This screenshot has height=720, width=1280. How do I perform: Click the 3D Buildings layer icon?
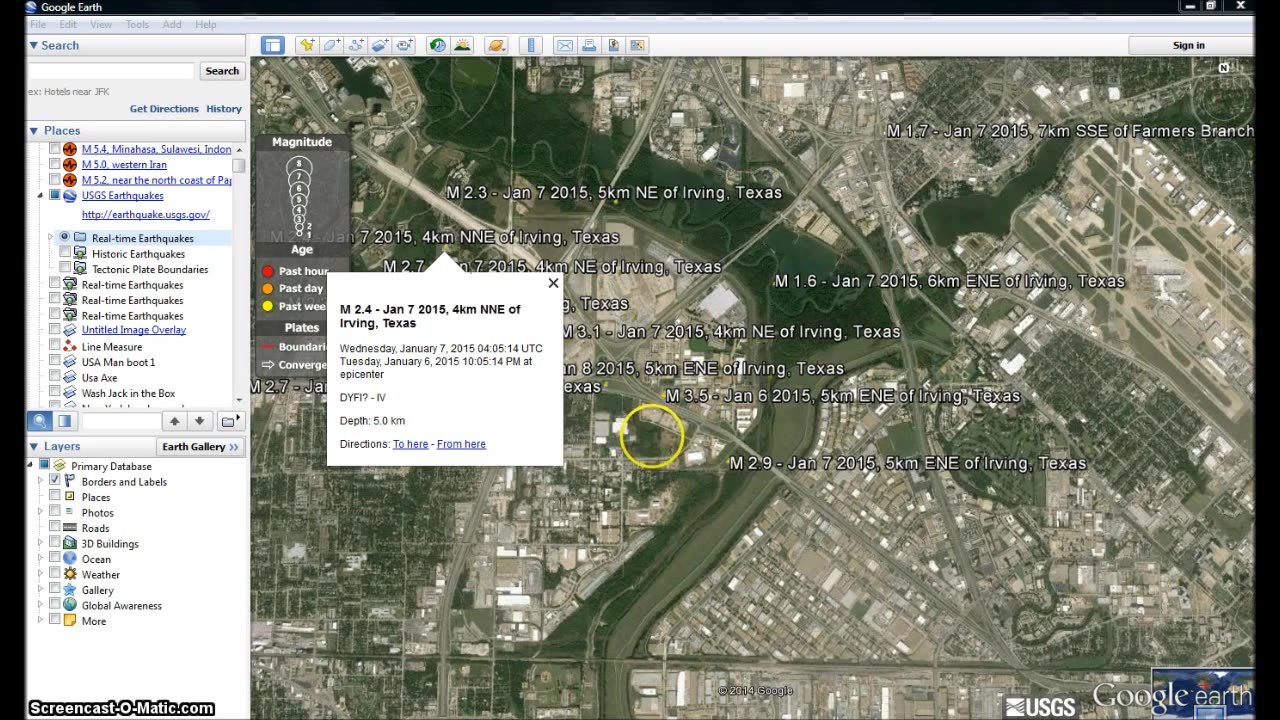70,543
